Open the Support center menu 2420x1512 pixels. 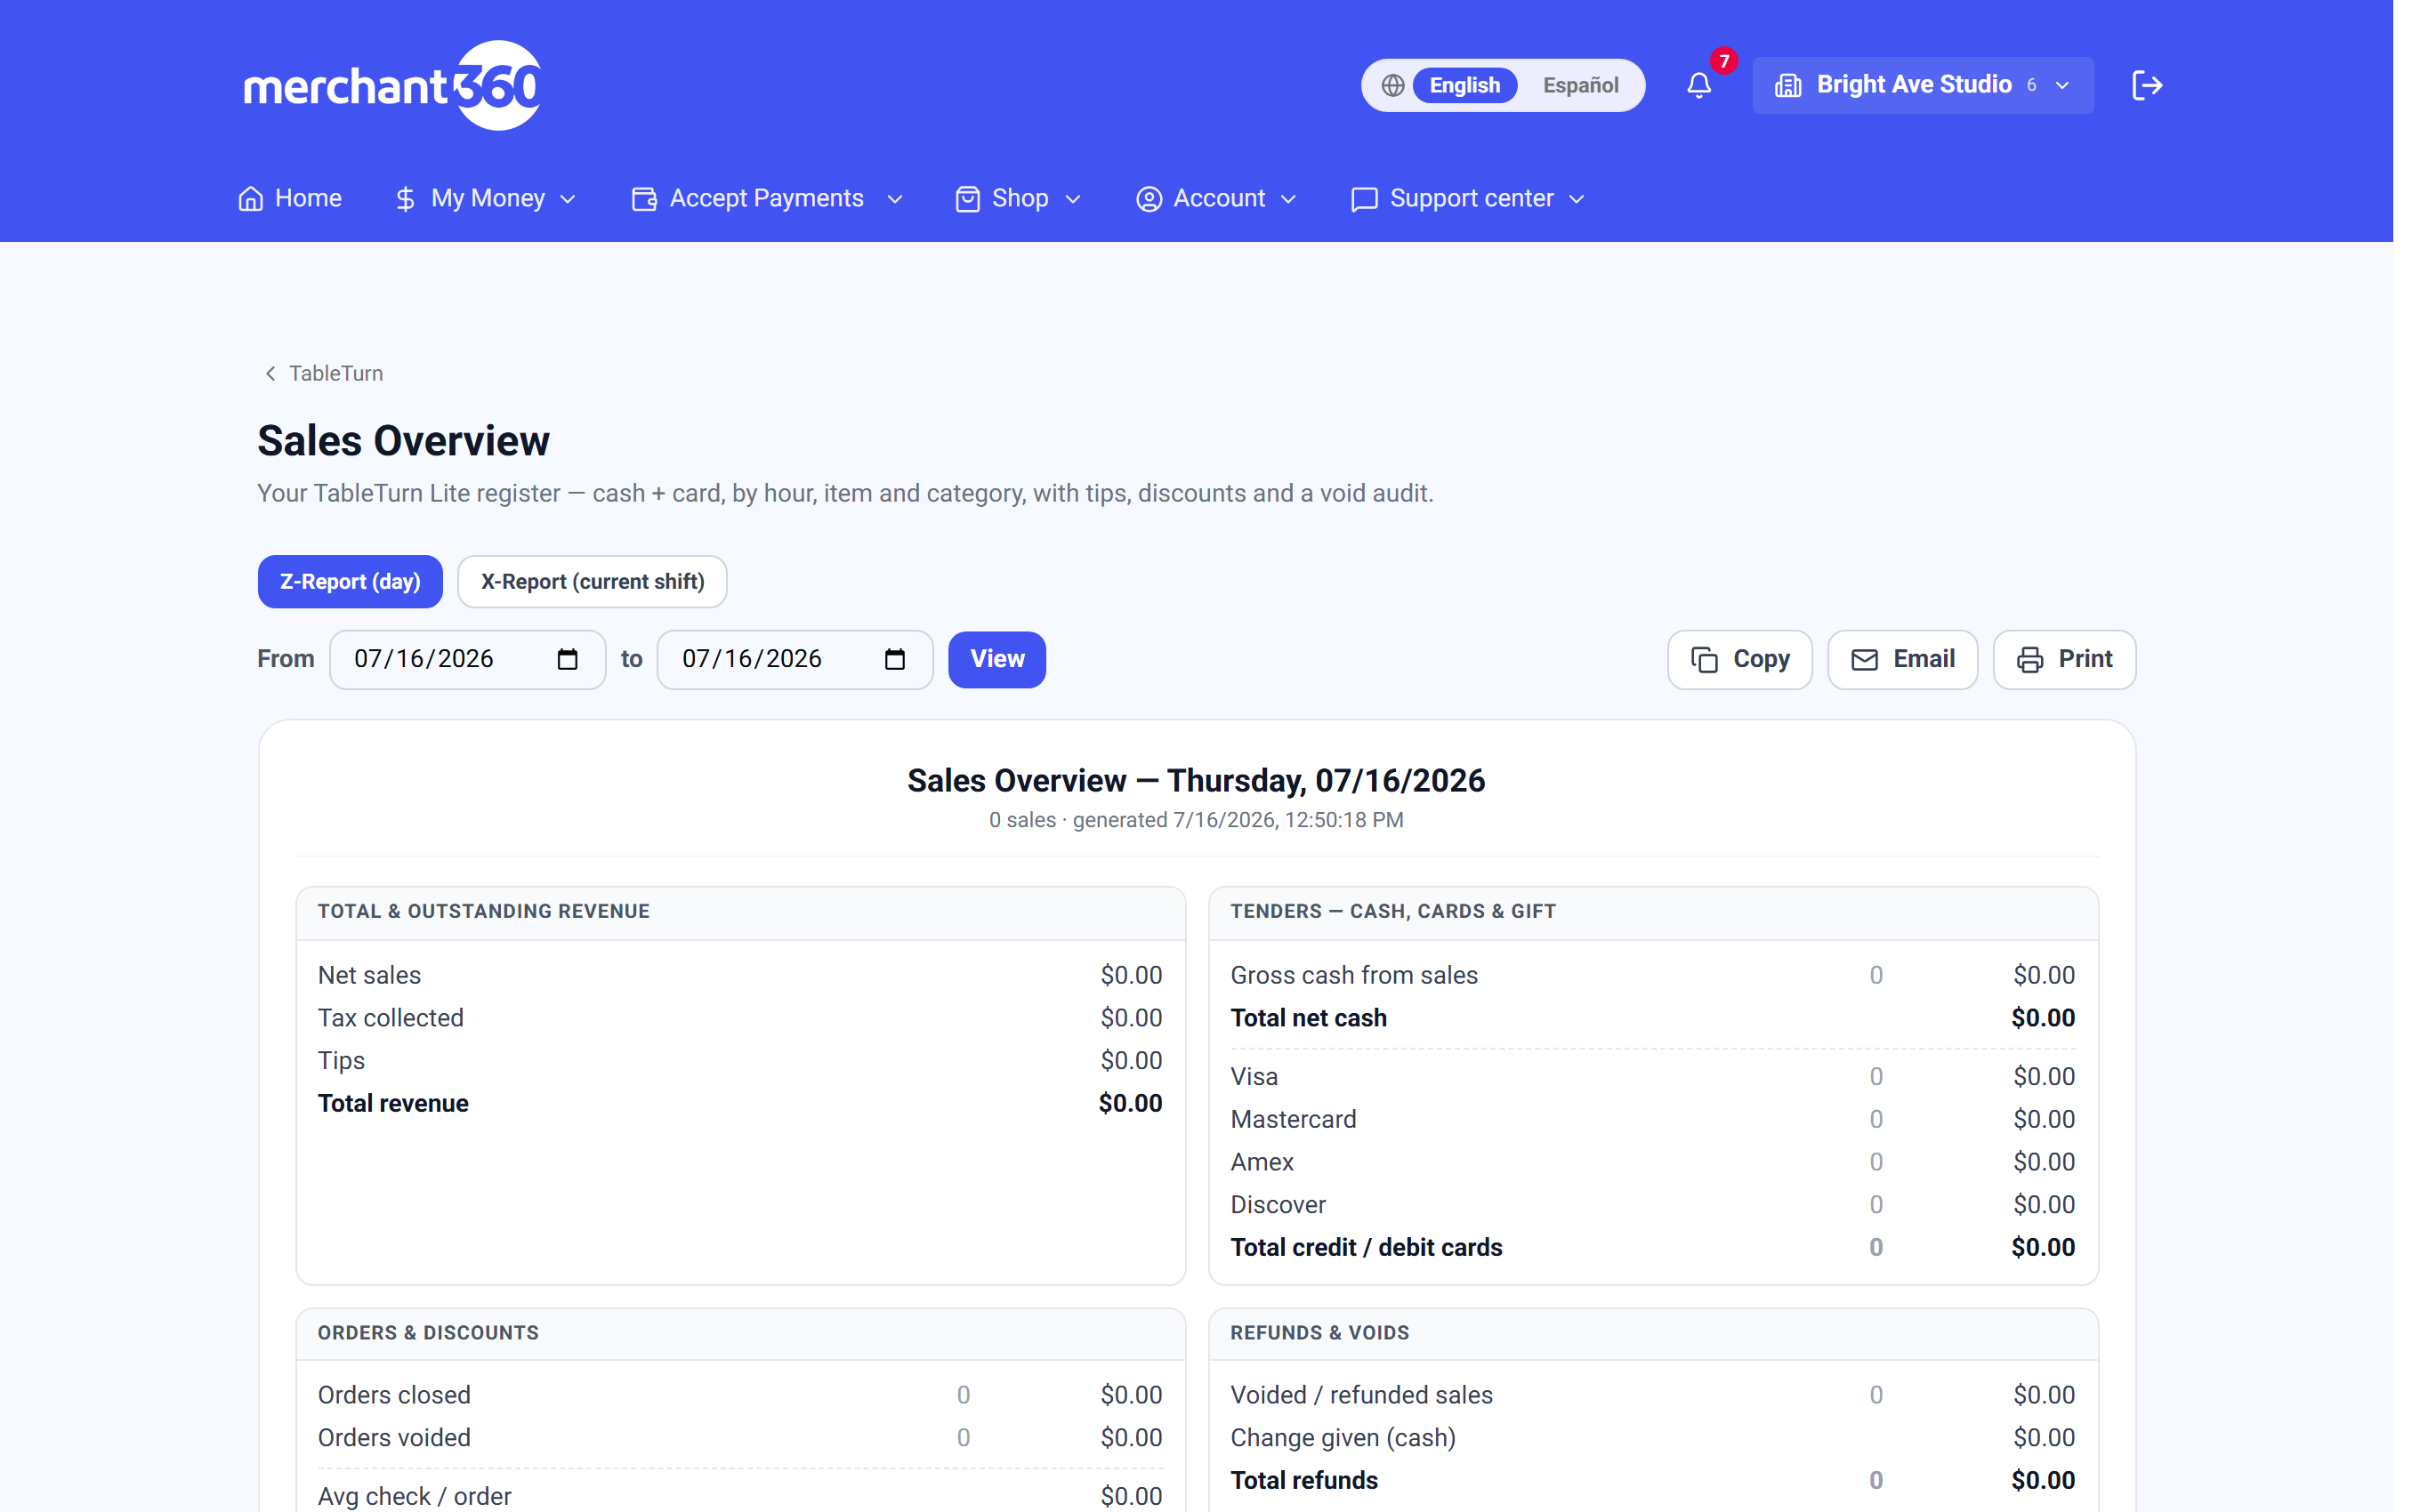[1469, 199]
